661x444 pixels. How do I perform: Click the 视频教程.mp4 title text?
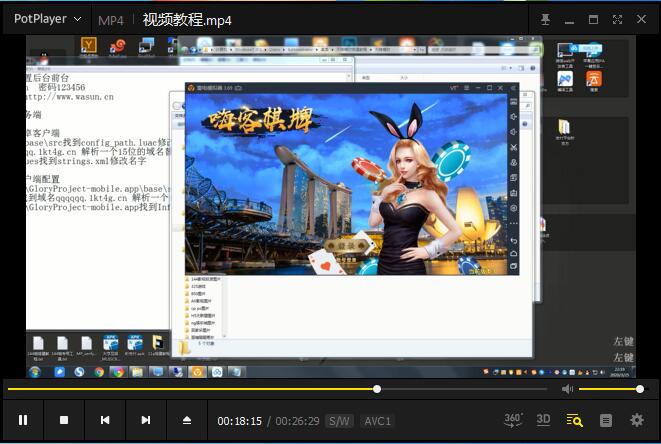click(187, 20)
